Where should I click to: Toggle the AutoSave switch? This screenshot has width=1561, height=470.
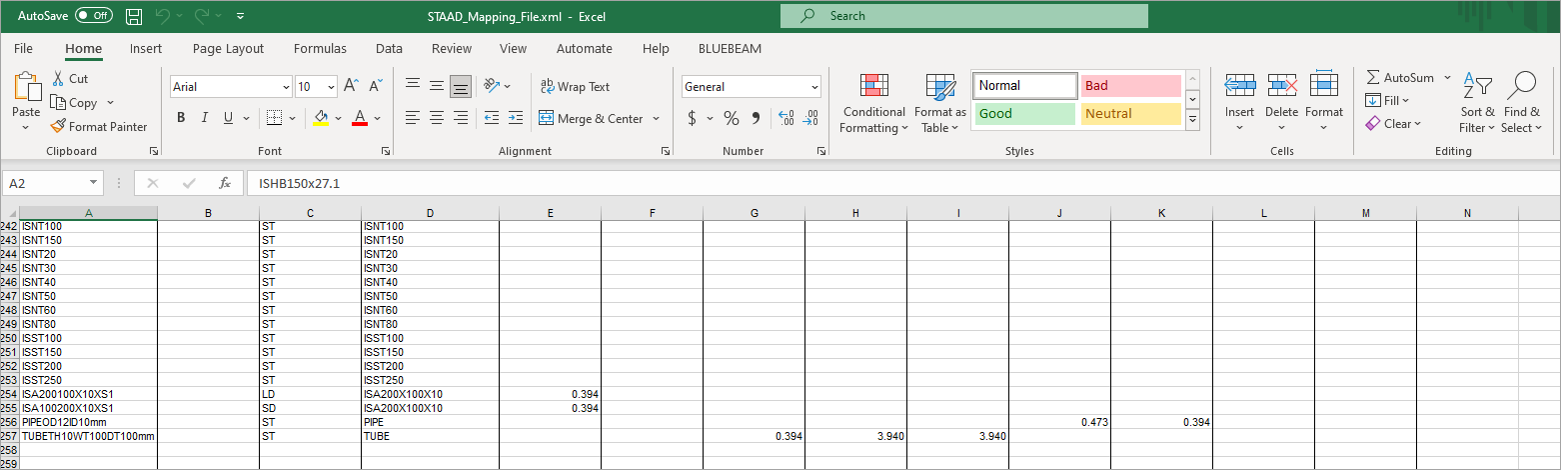pyautogui.click(x=94, y=16)
